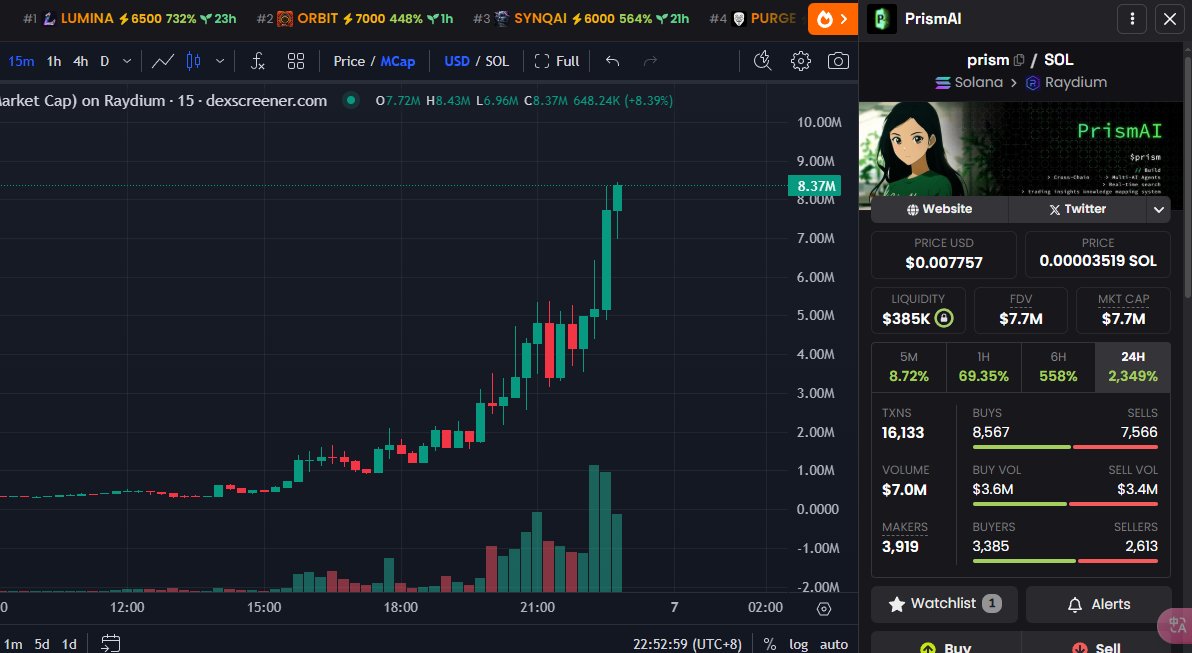Select the 24H stats tab
Viewport: 1192px width, 653px height.
[x=1133, y=366]
